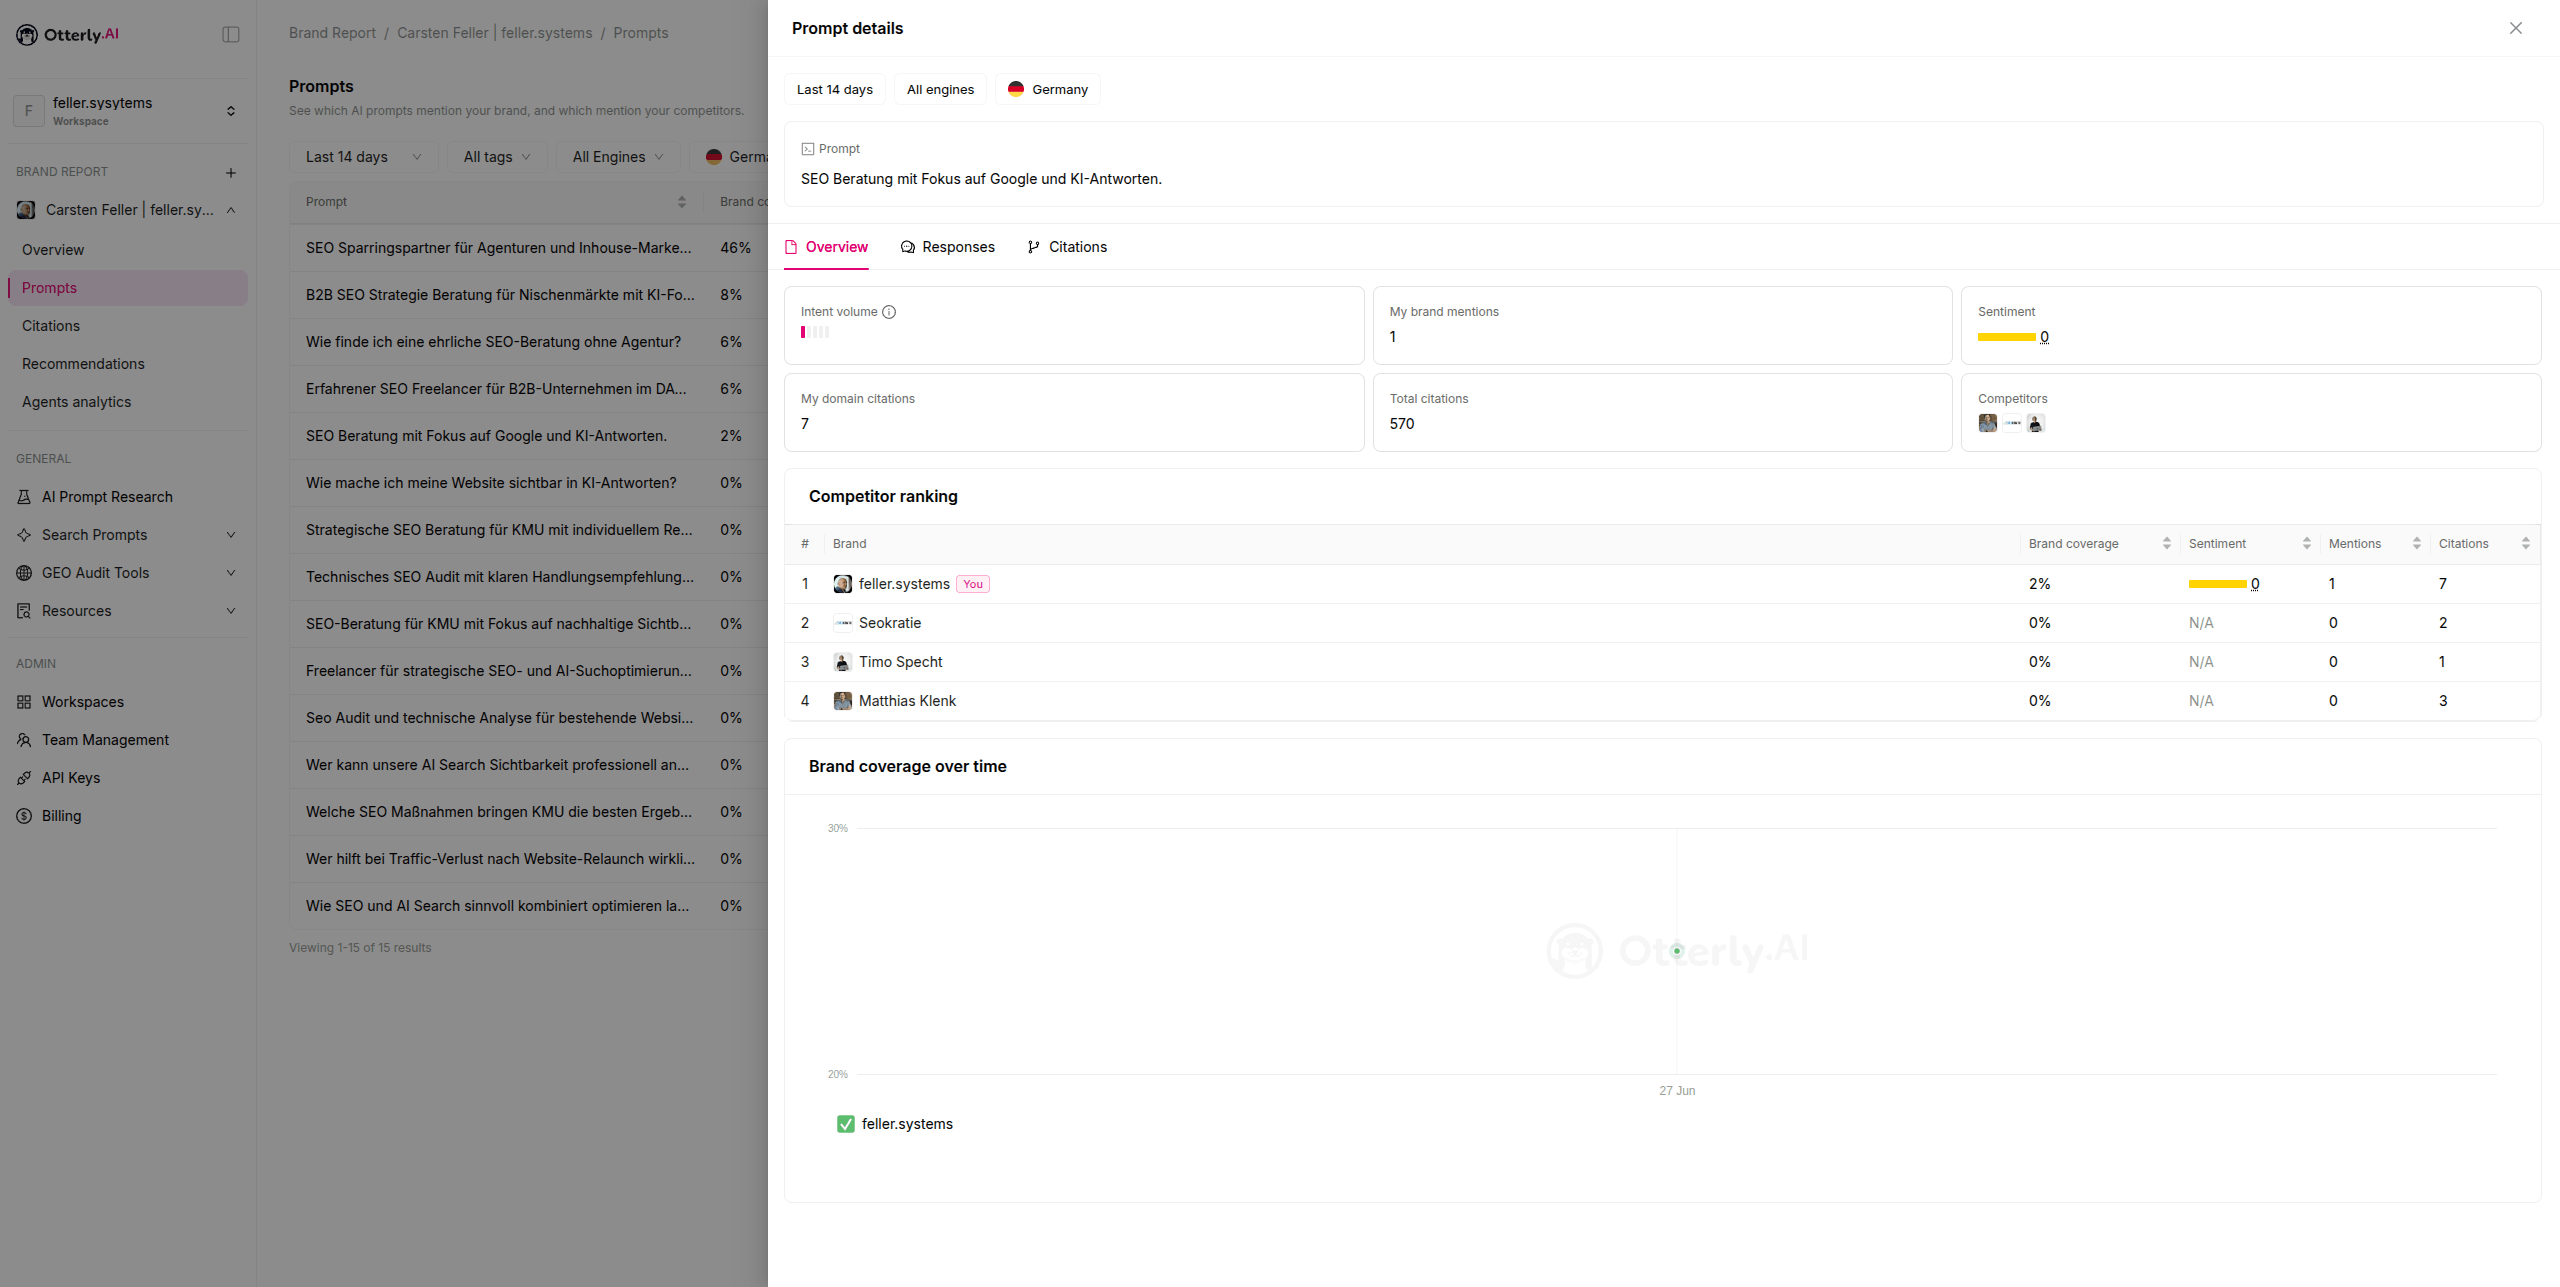Open the Prompts page in sidebar
The image size is (2560, 1287).
click(128, 288)
